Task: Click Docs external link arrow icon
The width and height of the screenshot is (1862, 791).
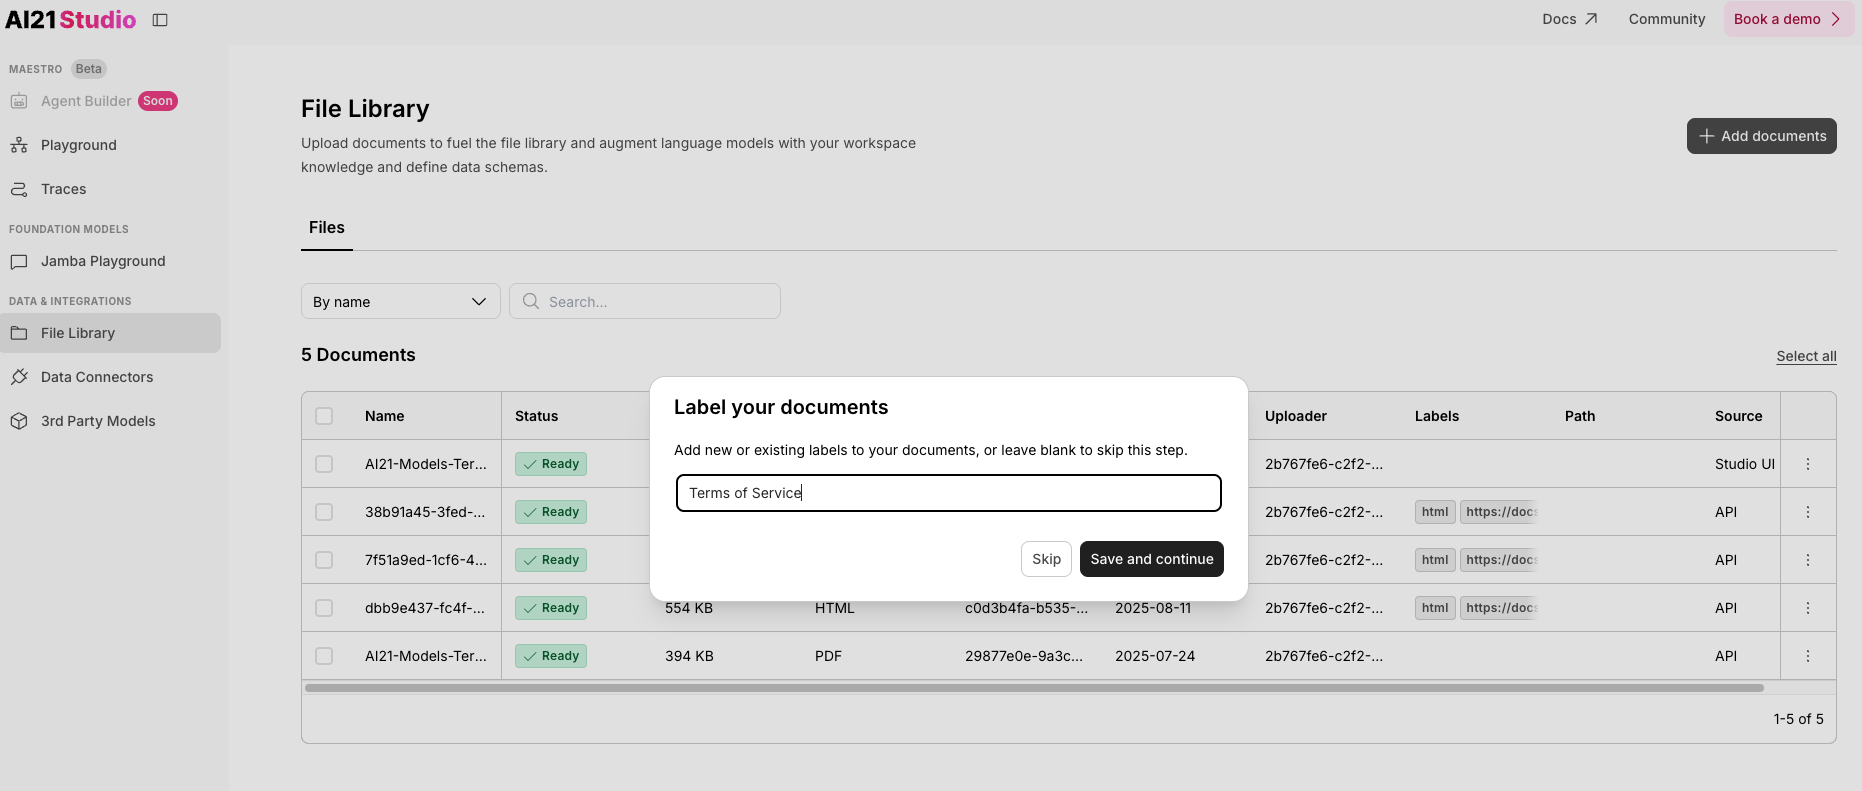Action: pos(1591,19)
